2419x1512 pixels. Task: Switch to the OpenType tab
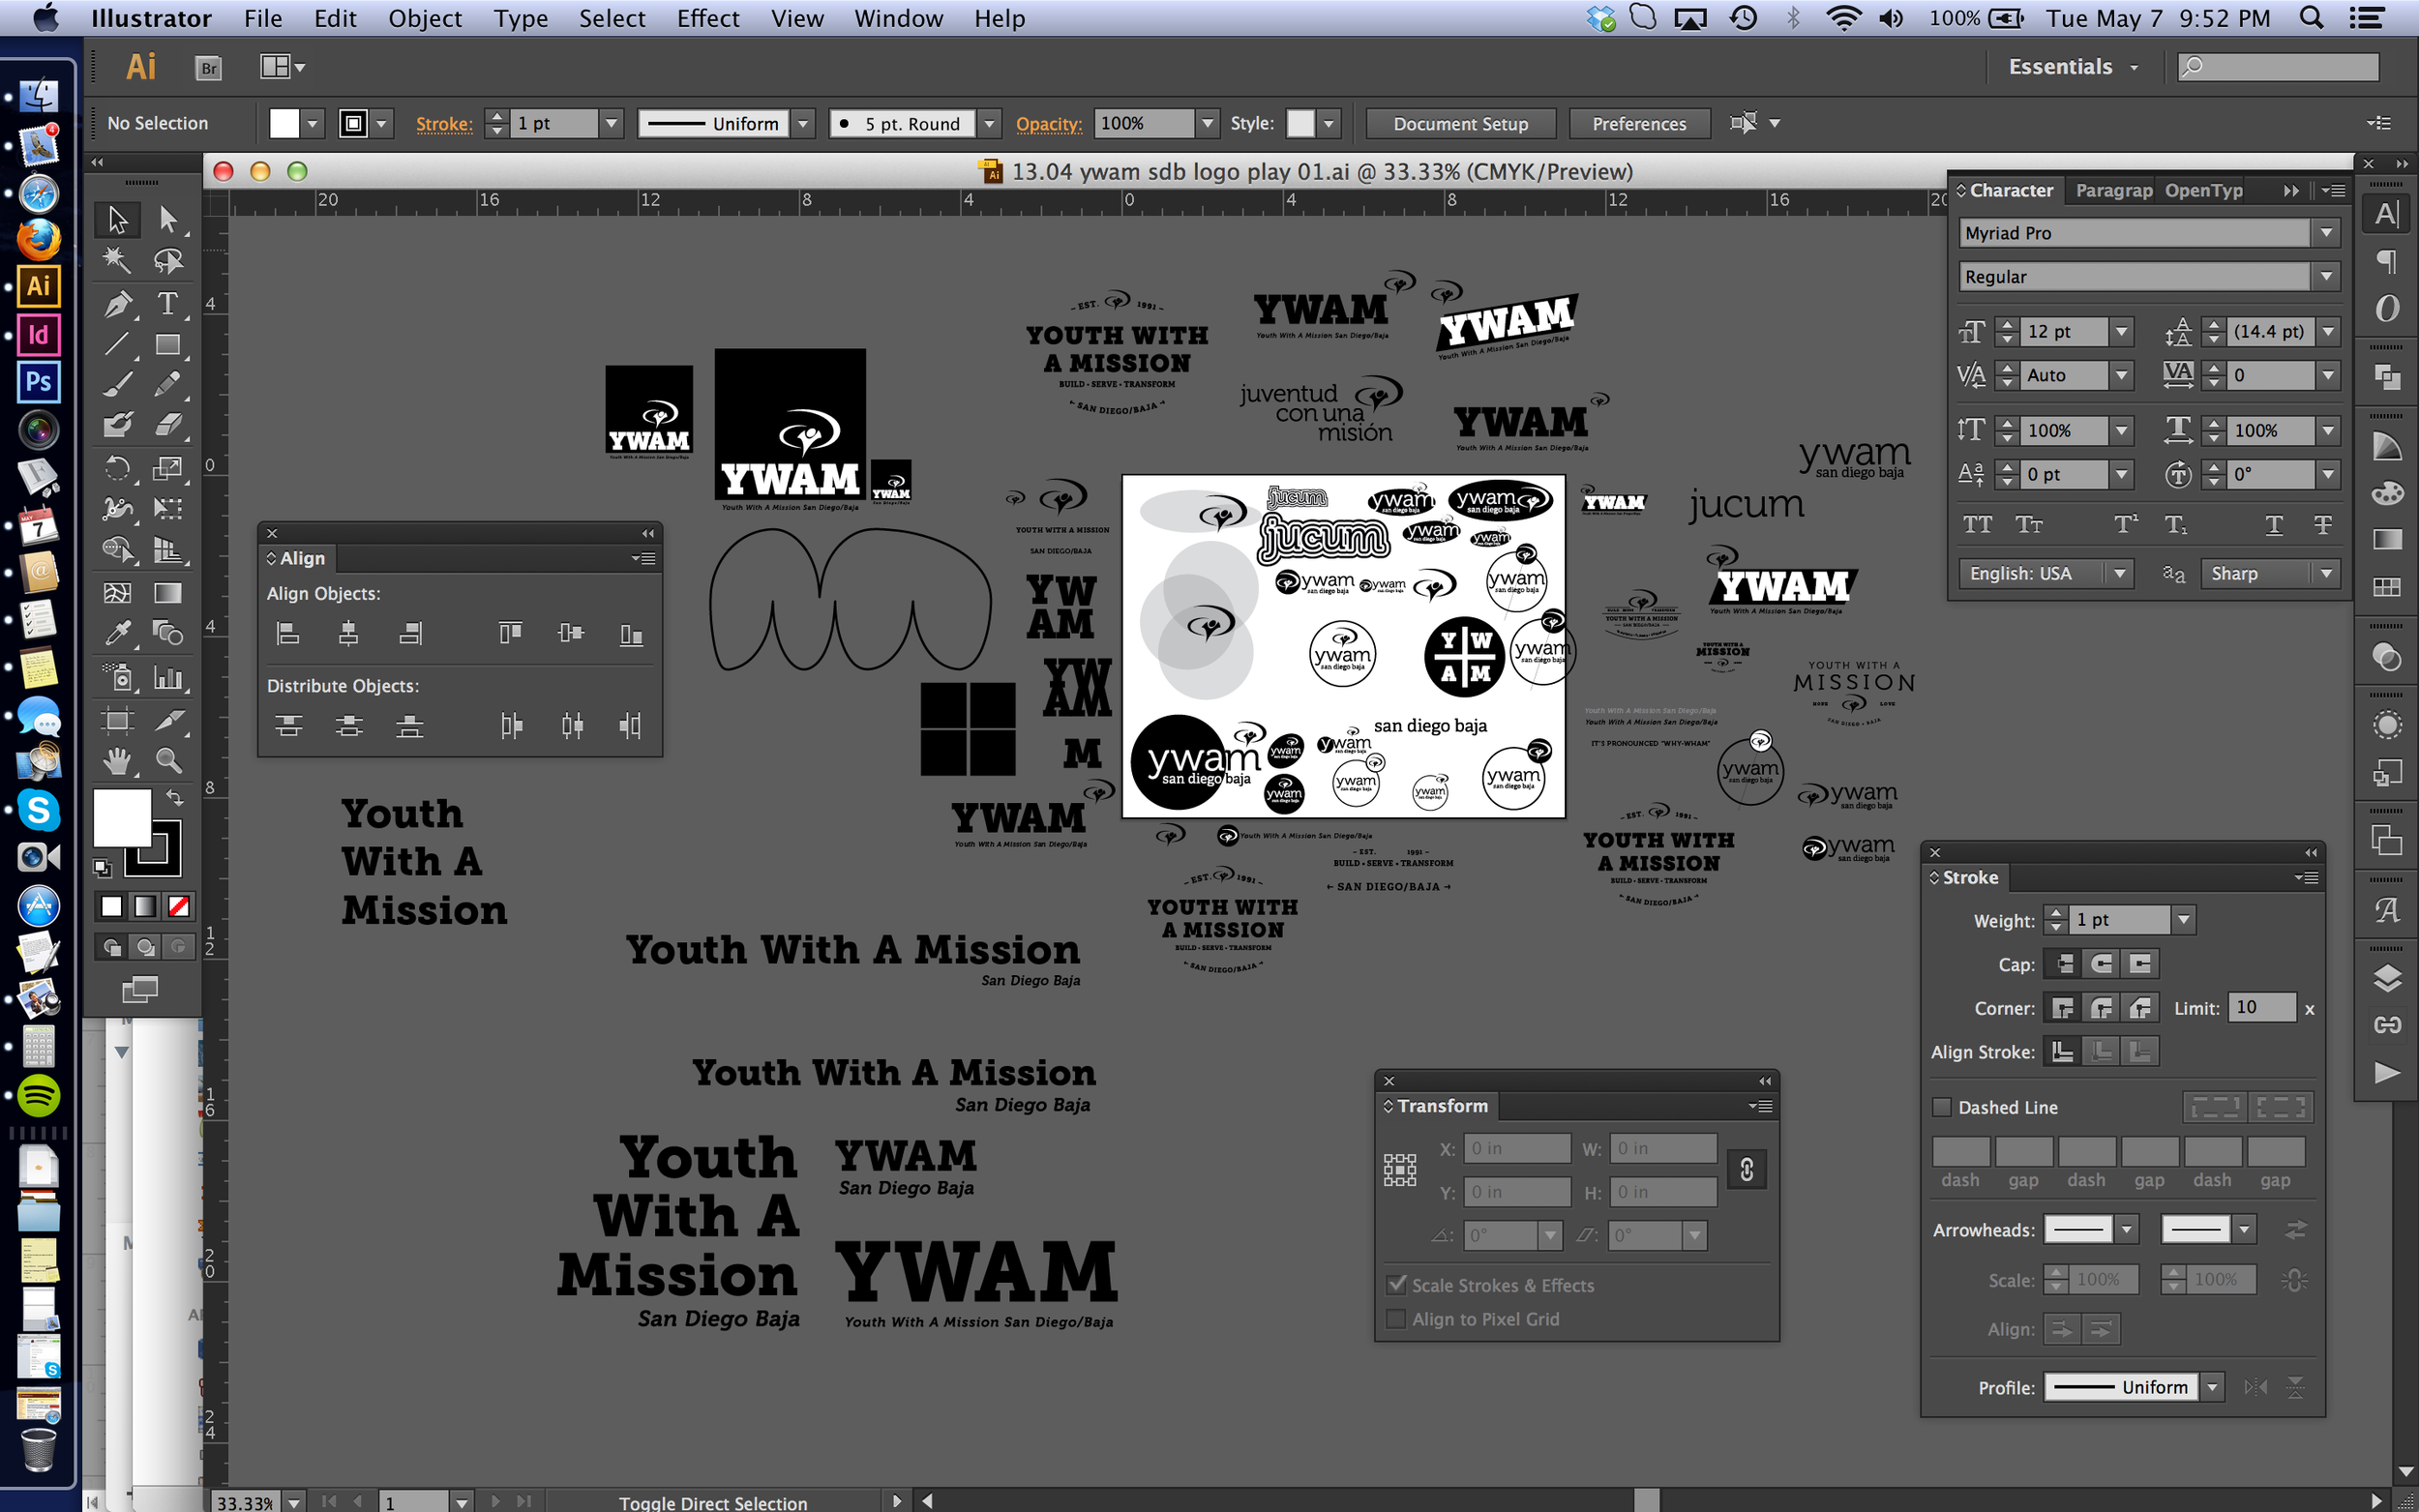2203,190
